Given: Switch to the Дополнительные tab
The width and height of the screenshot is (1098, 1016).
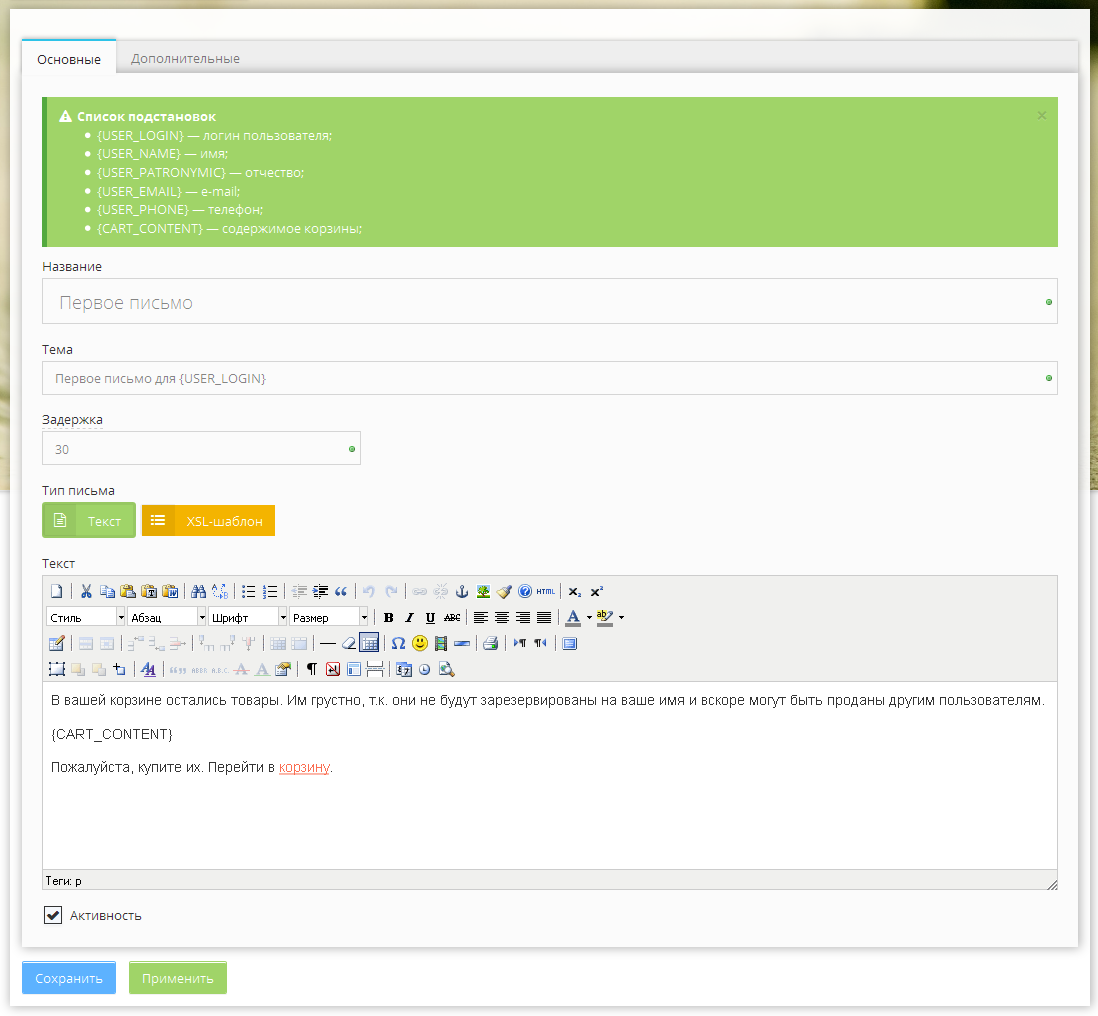Looking at the screenshot, I should [x=185, y=58].
